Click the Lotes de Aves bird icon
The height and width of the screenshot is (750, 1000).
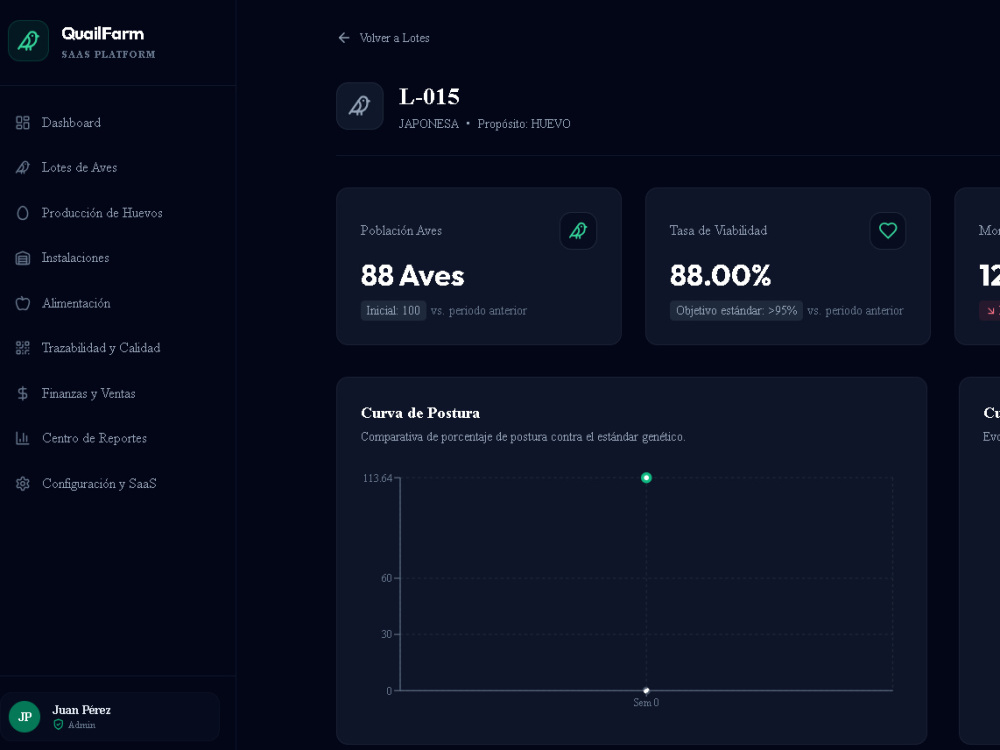23,168
